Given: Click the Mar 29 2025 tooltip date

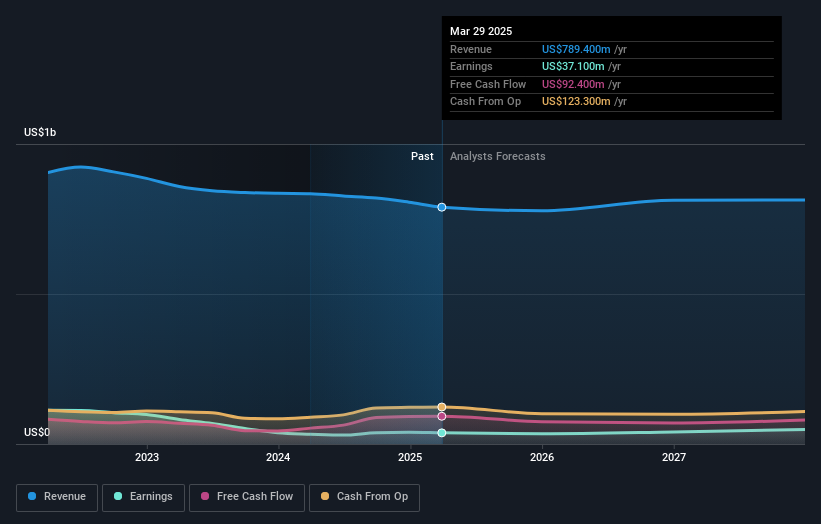Looking at the screenshot, I should 481,31.
